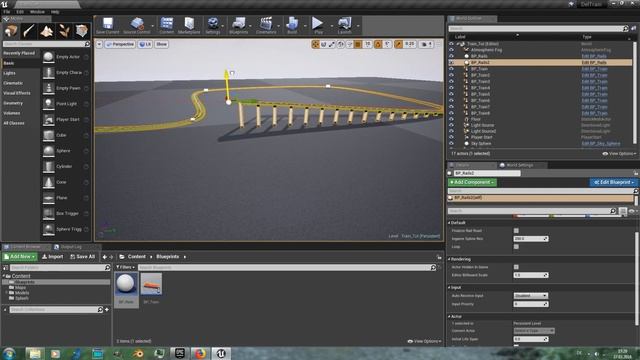Open the viewport options dropdown arrow
Viewport: 640px width, 360px height.
tap(99, 44)
